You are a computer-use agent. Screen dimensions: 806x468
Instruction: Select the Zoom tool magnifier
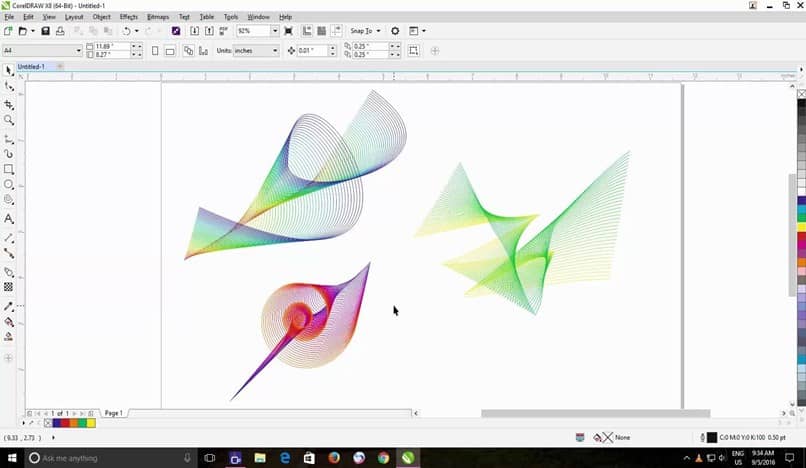pos(9,120)
